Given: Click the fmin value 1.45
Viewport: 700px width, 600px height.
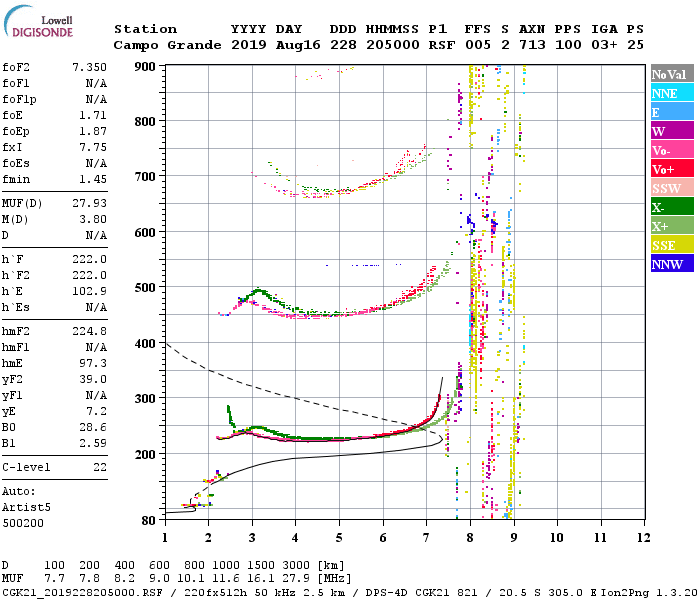Looking at the screenshot, I should coord(93,179).
